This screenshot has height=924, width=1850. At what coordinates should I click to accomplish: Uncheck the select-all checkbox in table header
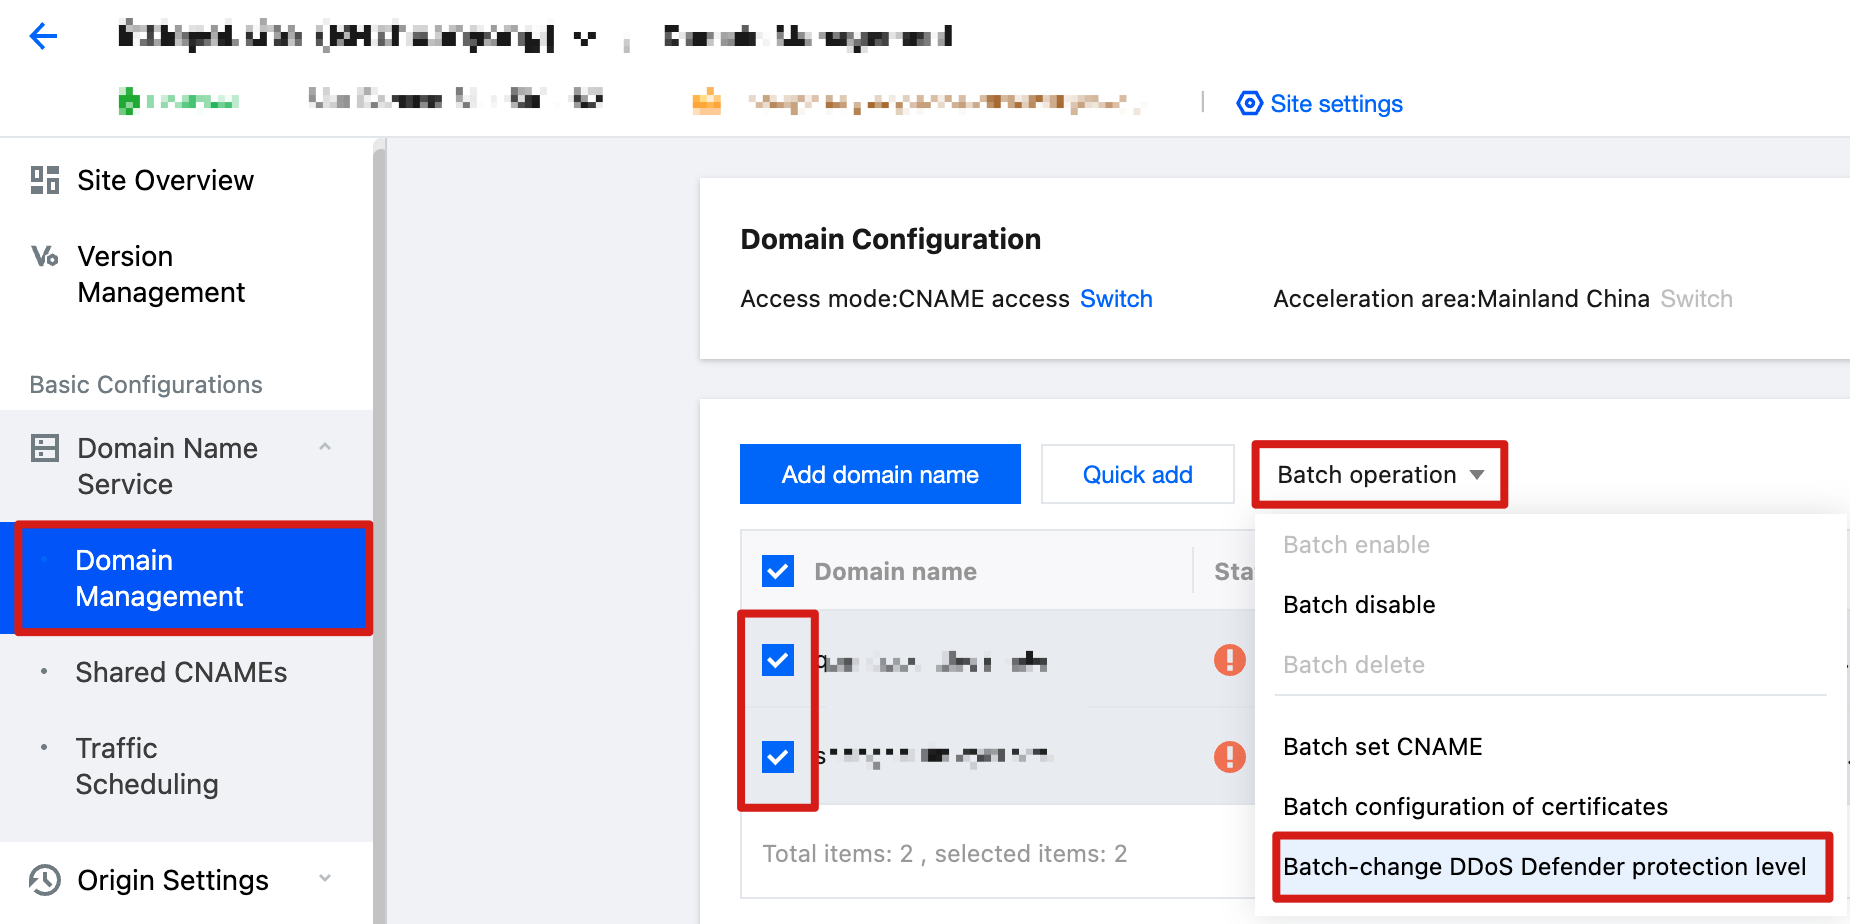(x=778, y=571)
